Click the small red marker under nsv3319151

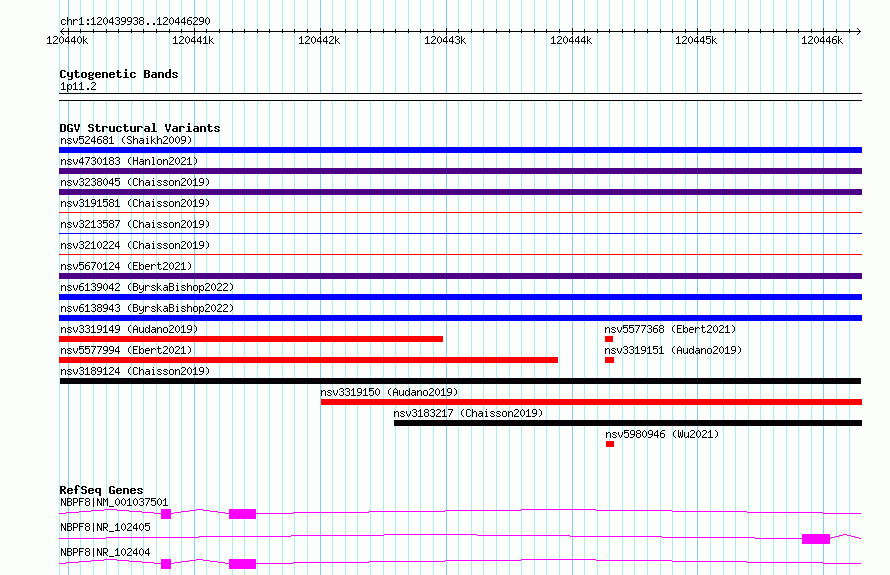click(610, 360)
